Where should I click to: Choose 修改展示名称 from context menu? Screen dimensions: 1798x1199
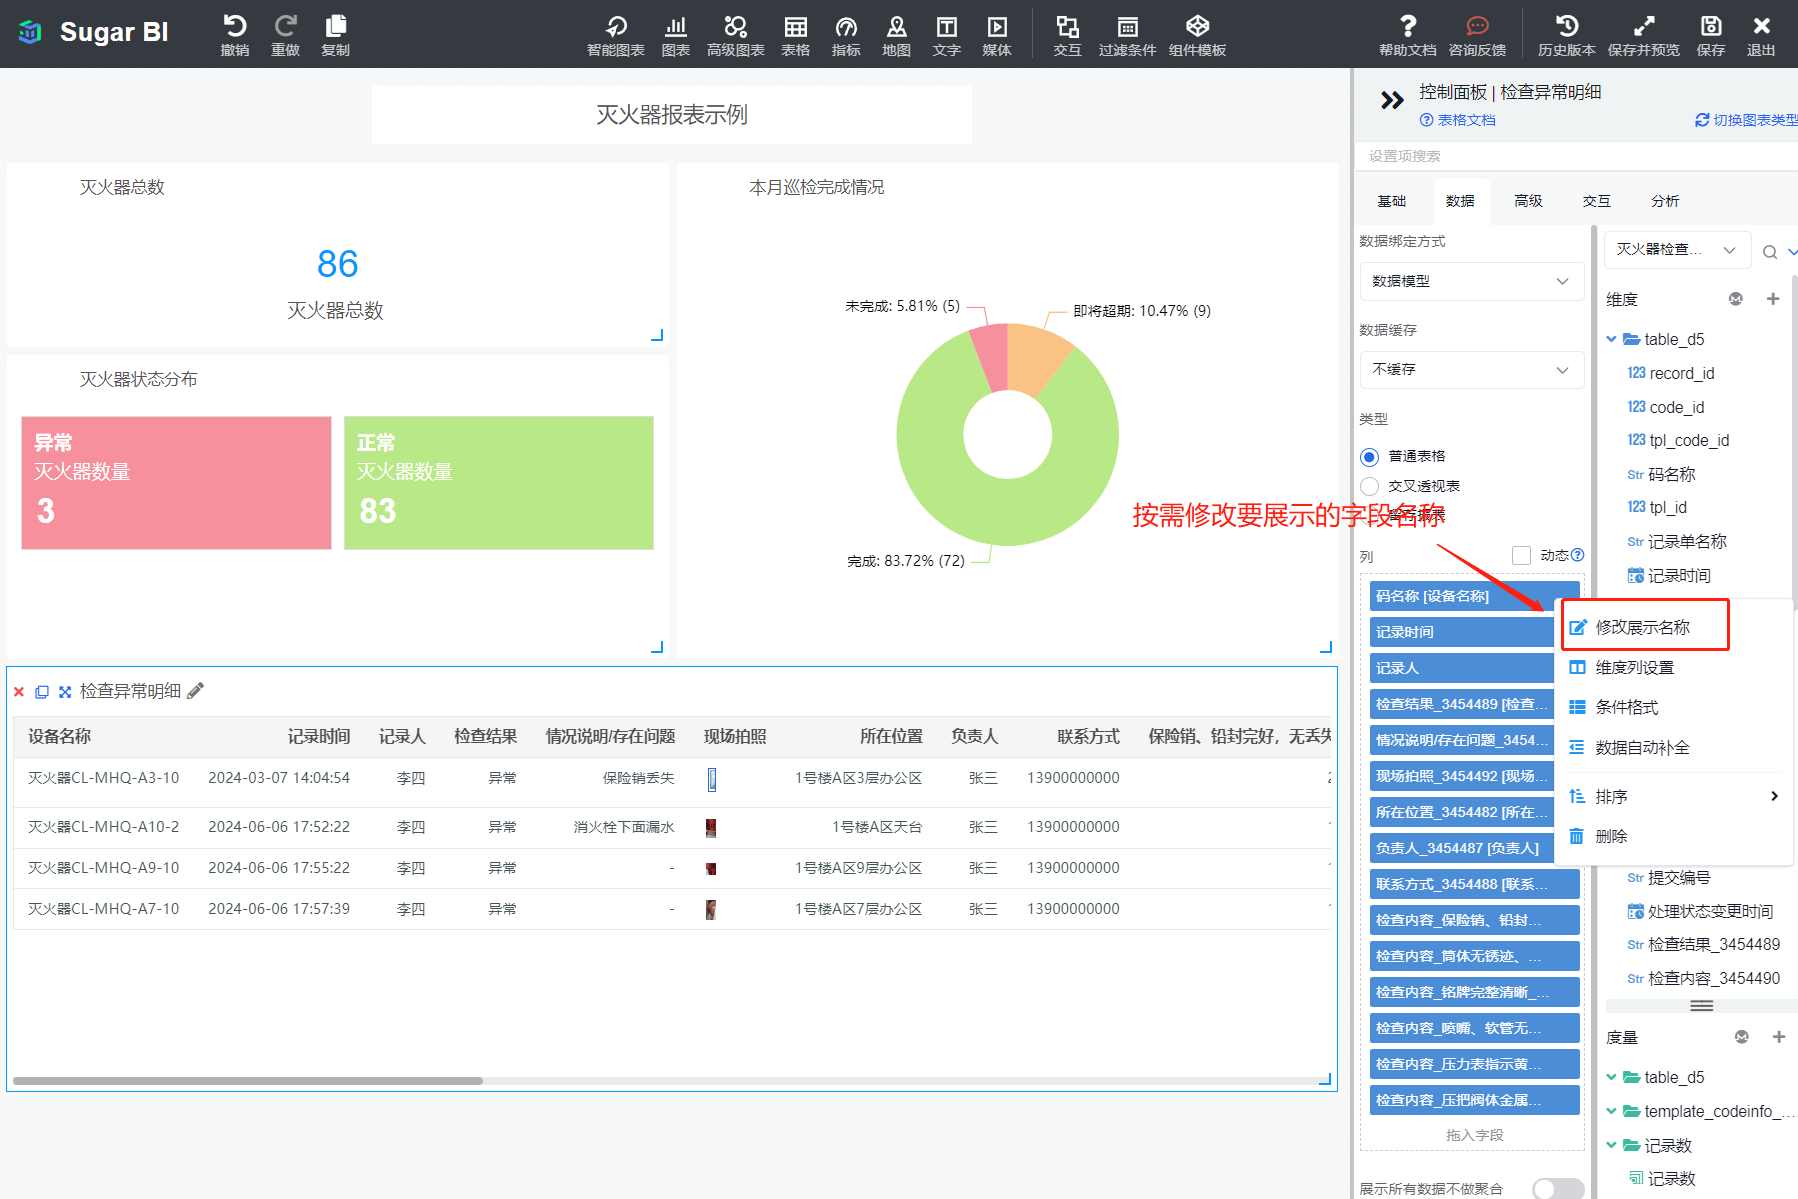point(1646,627)
